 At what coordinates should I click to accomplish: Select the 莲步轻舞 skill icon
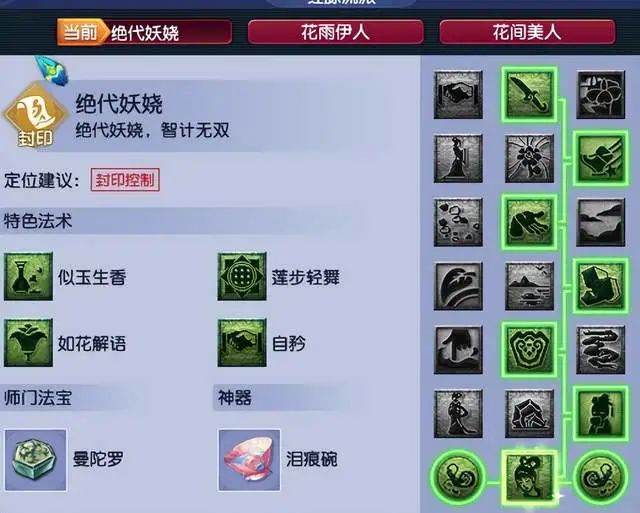(242, 276)
